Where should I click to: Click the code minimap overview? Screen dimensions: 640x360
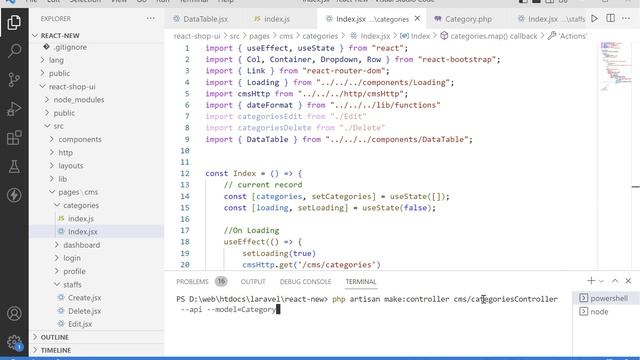click(615, 65)
